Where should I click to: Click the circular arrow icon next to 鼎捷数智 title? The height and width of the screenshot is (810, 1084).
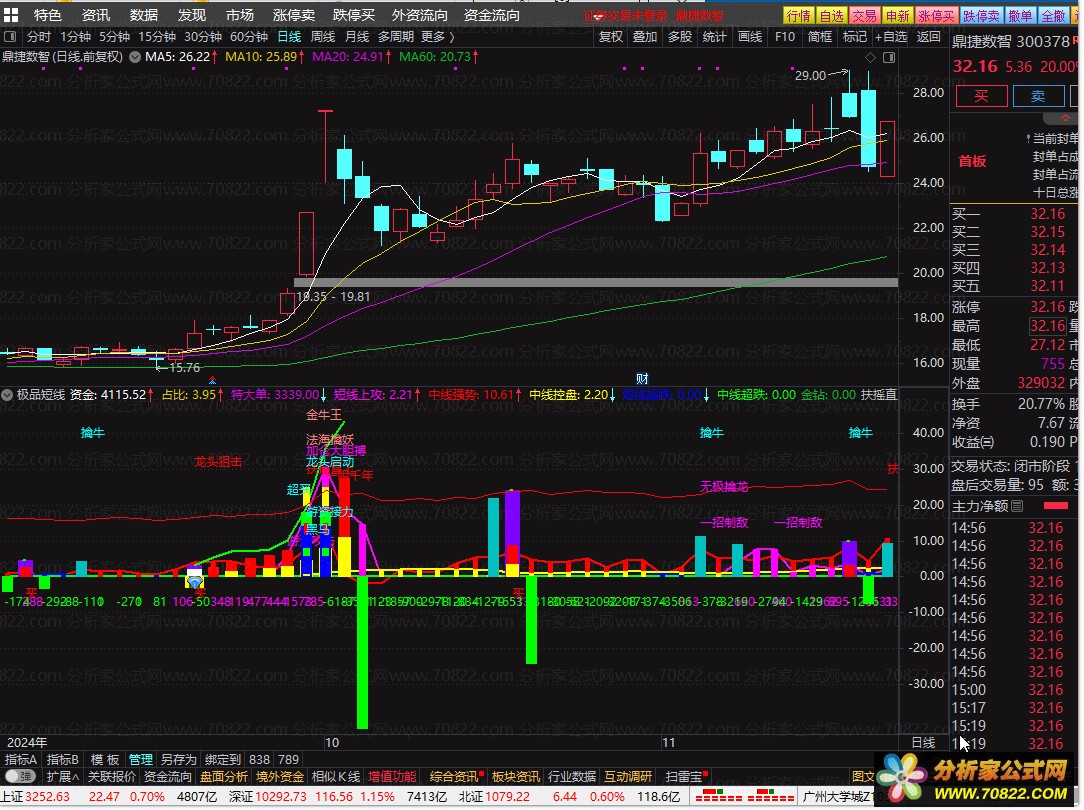tap(135, 57)
